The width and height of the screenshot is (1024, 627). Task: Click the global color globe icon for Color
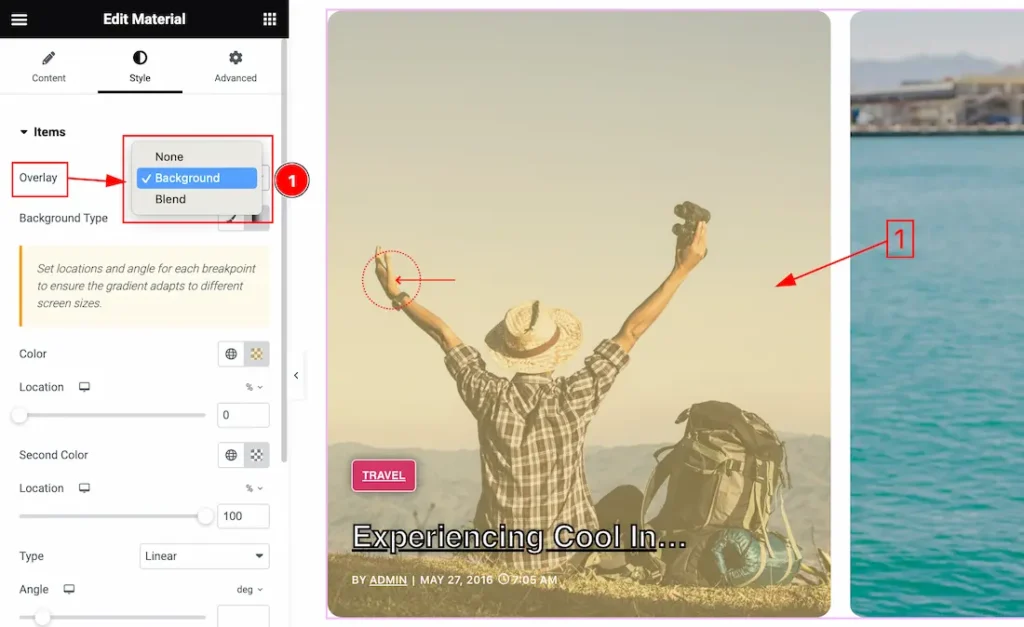pos(231,353)
